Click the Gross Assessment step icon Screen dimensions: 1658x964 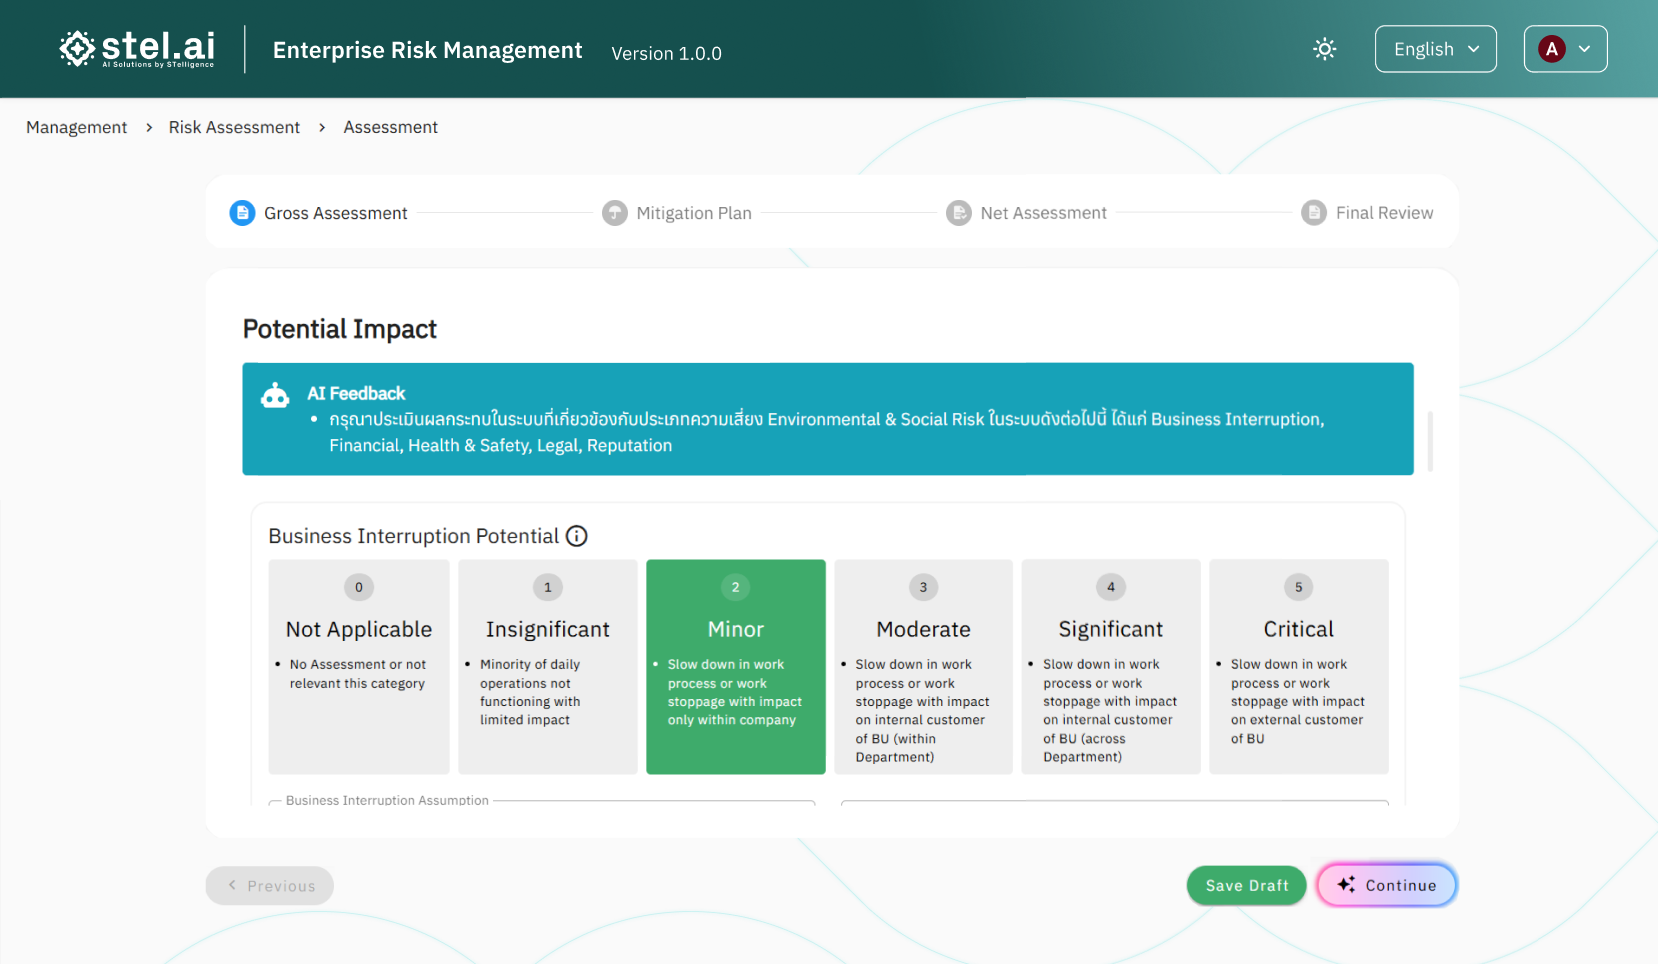[242, 213]
